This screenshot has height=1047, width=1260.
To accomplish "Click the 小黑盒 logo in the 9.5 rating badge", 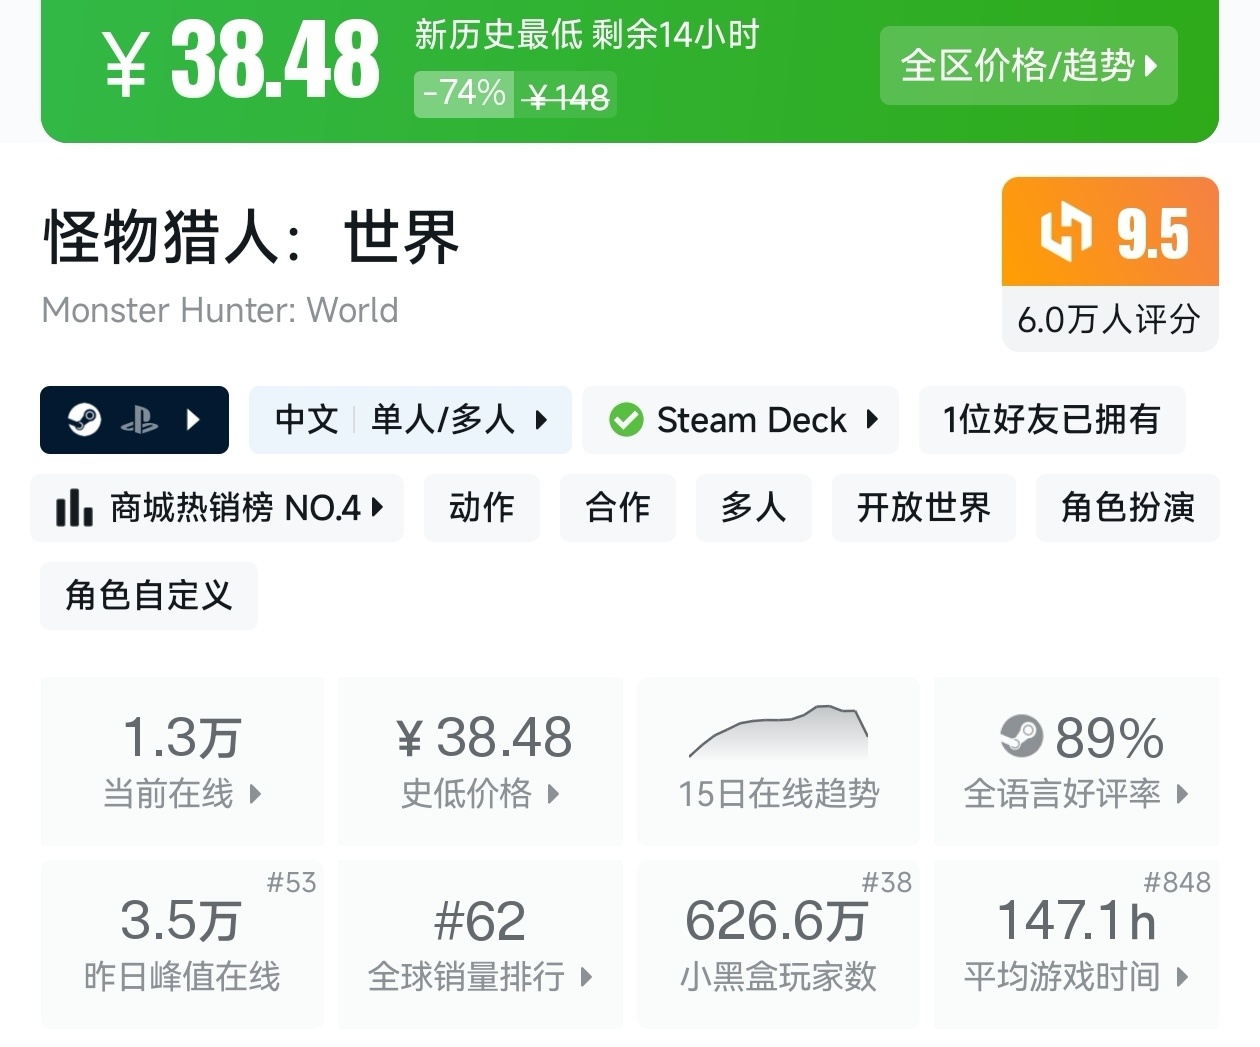I will coord(1065,232).
